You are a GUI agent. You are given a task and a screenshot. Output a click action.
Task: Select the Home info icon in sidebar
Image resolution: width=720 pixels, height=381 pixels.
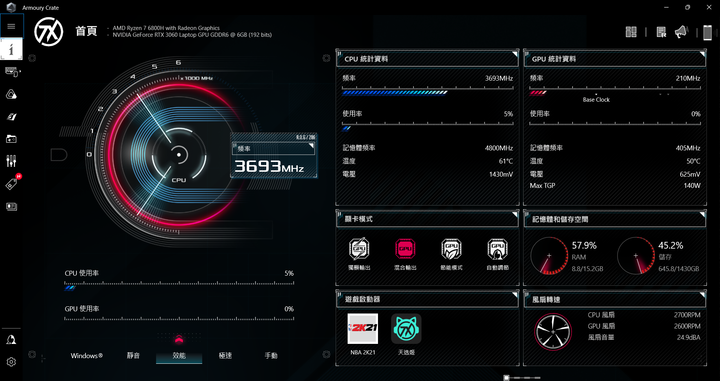pyautogui.click(x=11, y=49)
